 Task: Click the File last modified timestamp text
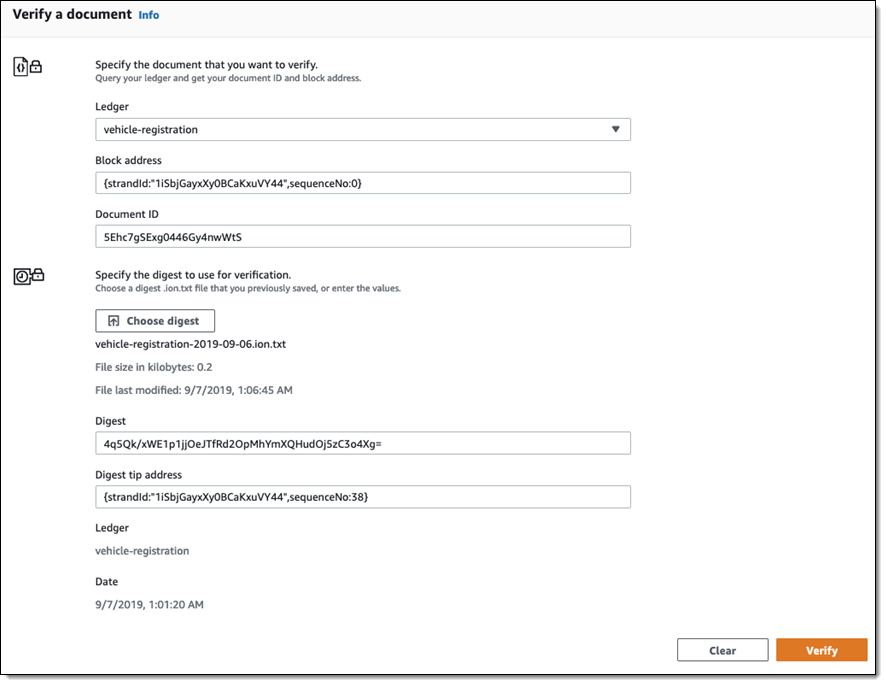[194, 390]
